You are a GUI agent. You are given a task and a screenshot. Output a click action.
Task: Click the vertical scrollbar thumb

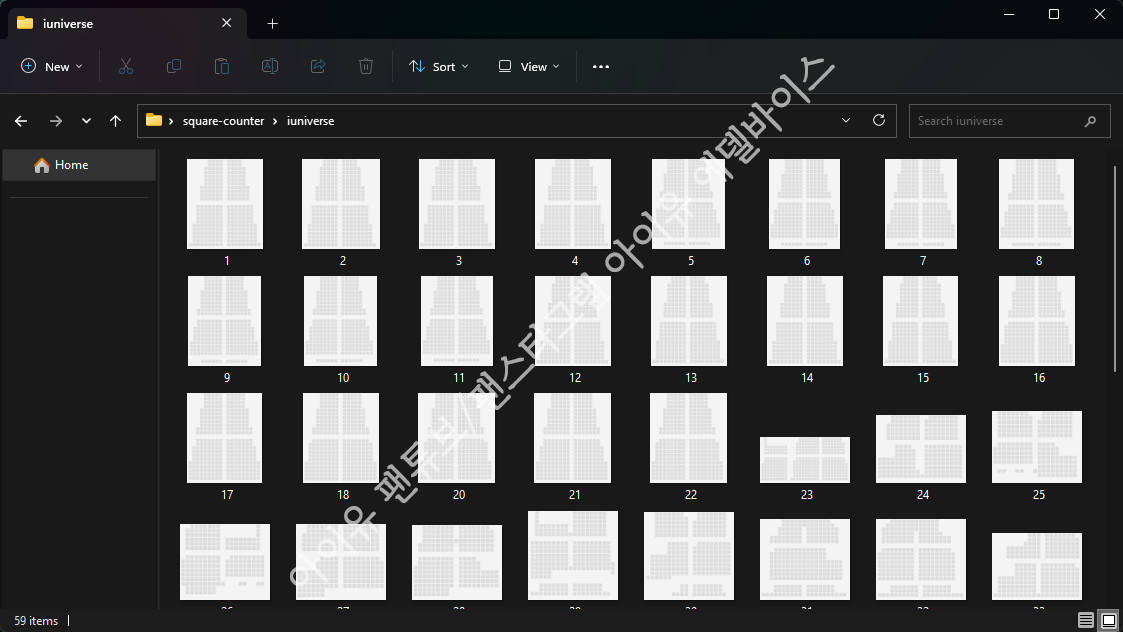pos(1114,269)
